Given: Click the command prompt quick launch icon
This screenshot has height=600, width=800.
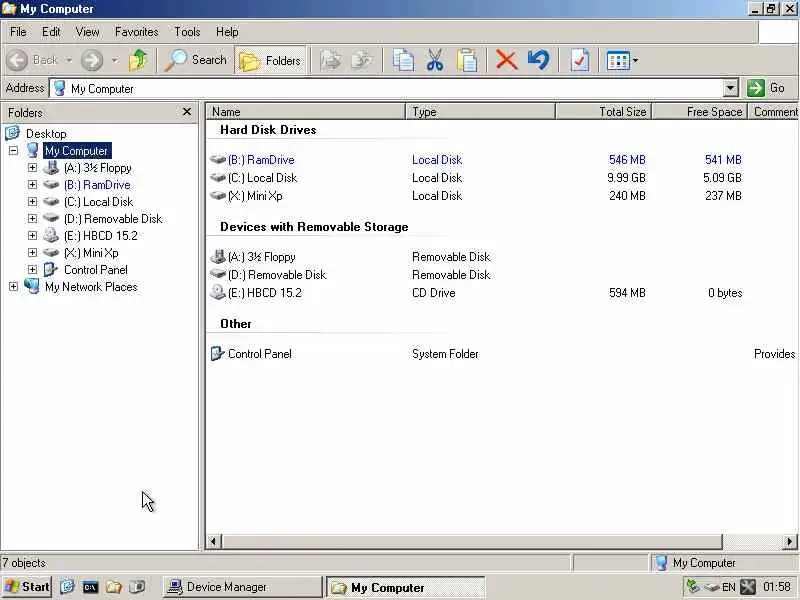Looking at the screenshot, I should [x=90, y=587].
